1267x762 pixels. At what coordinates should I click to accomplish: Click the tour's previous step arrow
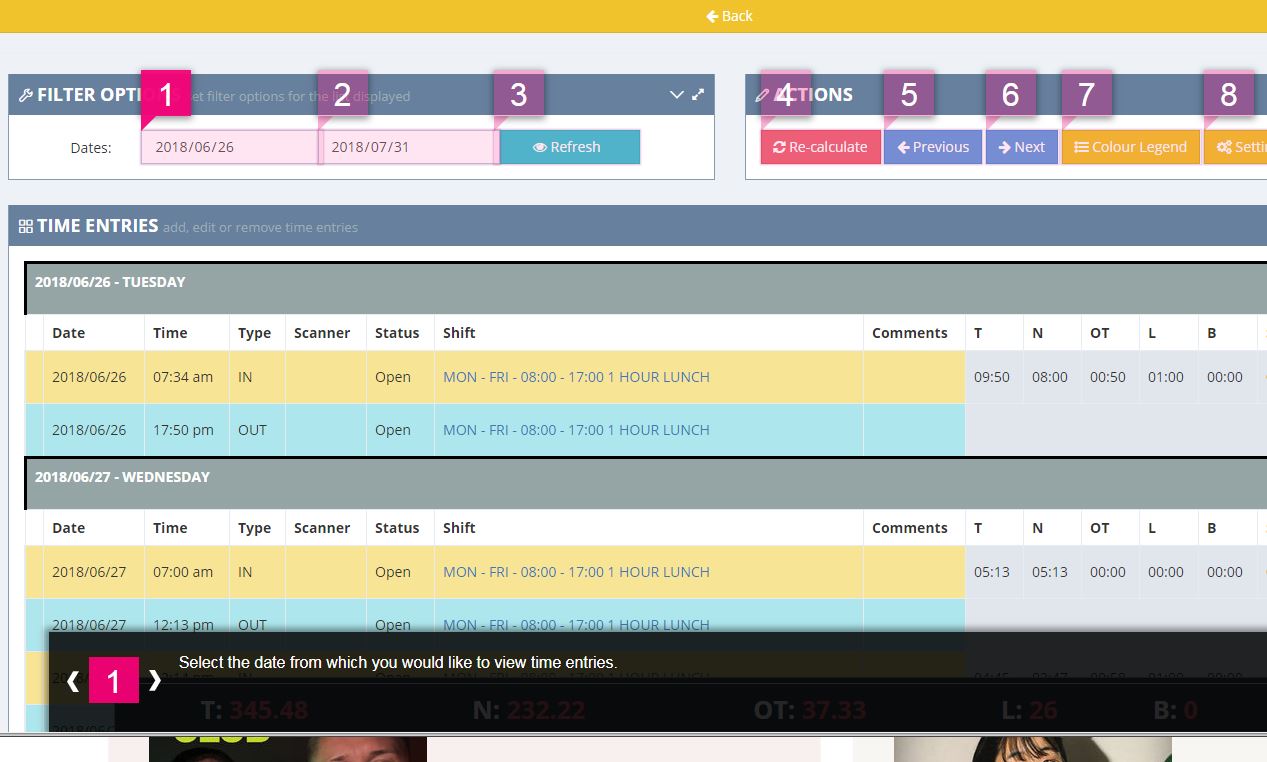click(x=73, y=682)
